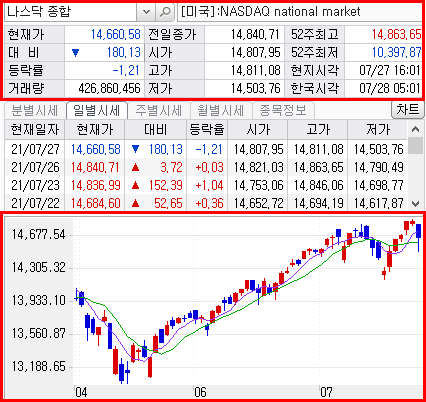The width and height of the screenshot is (426, 402).
Task: Click the magnifier search icon
Action: (165, 12)
